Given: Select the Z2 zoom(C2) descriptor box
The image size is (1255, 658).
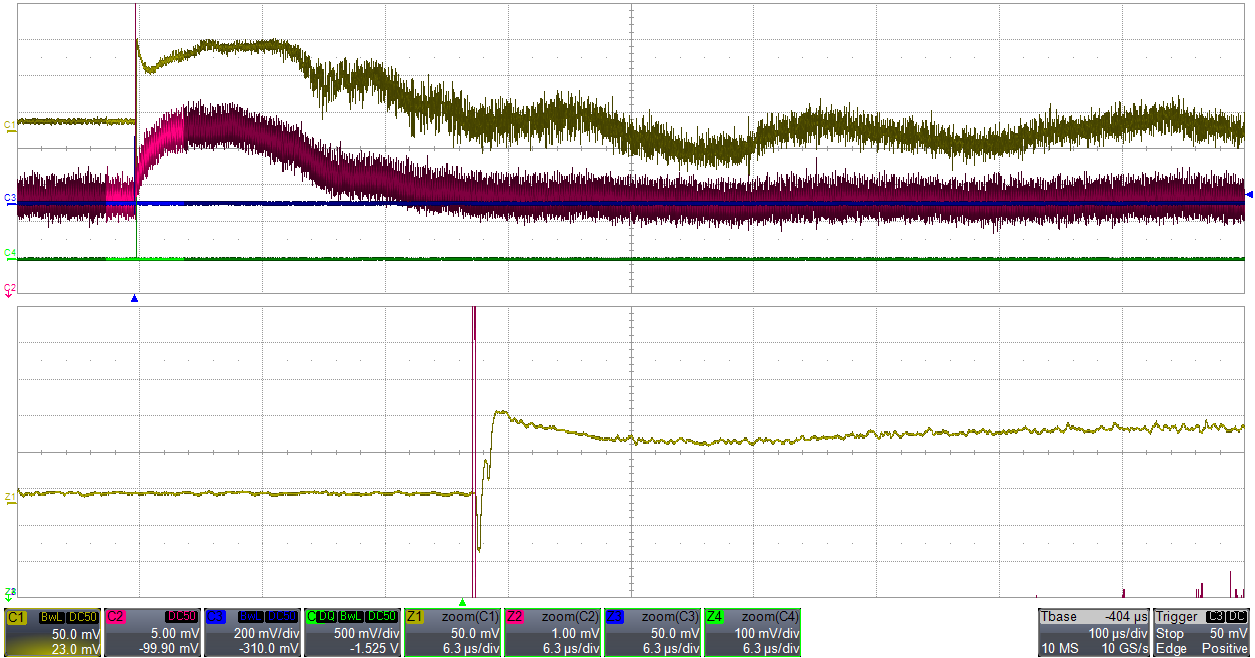Looking at the screenshot, I should (553, 633).
